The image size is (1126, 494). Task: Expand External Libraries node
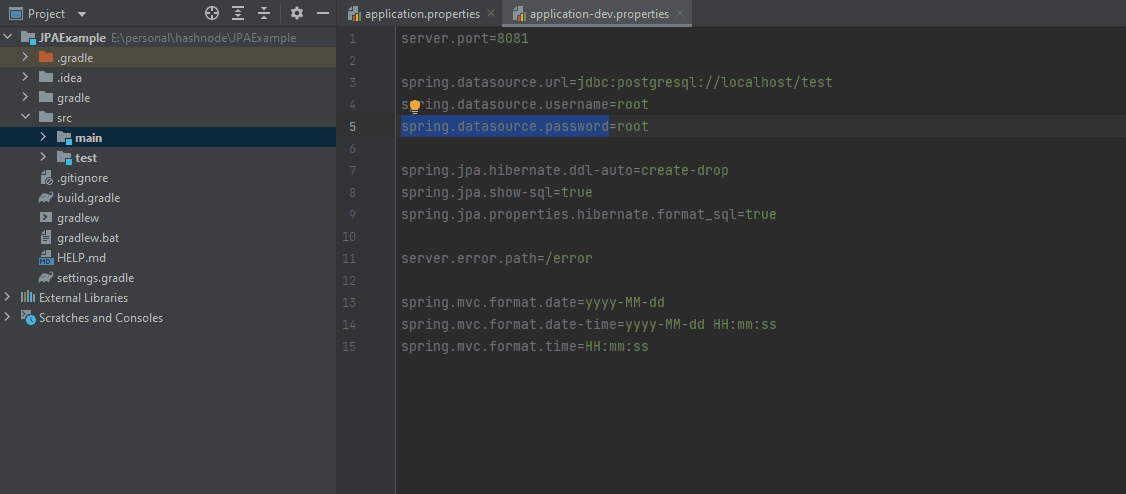click(x=8, y=298)
